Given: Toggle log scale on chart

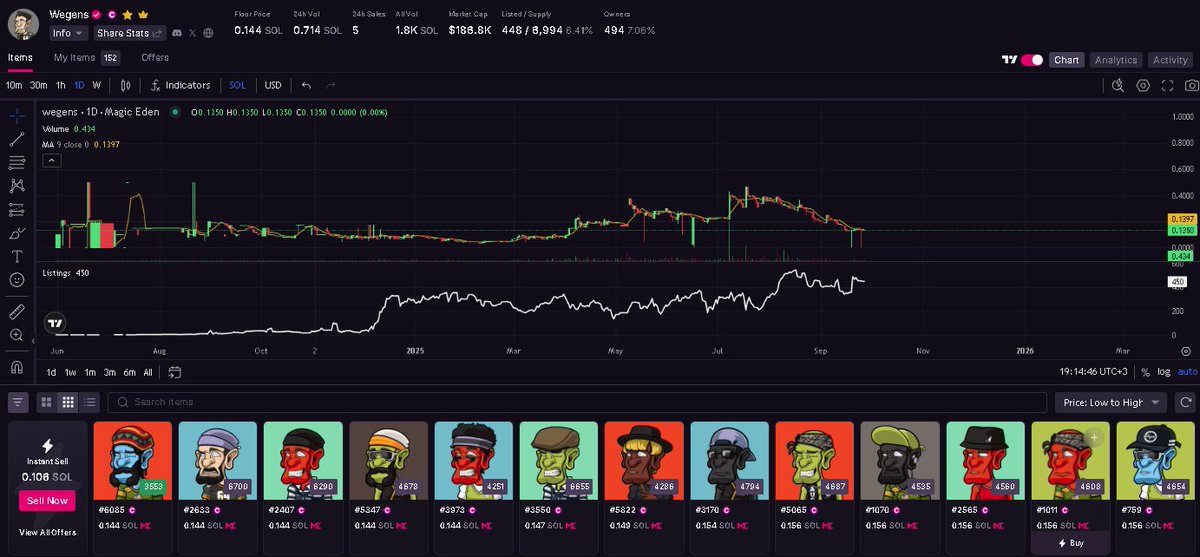Looking at the screenshot, I should tap(1164, 373).
